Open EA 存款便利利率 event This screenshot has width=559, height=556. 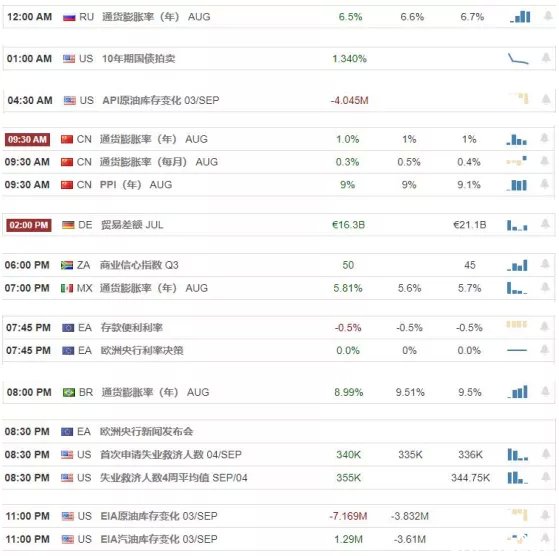click(132, 327)
